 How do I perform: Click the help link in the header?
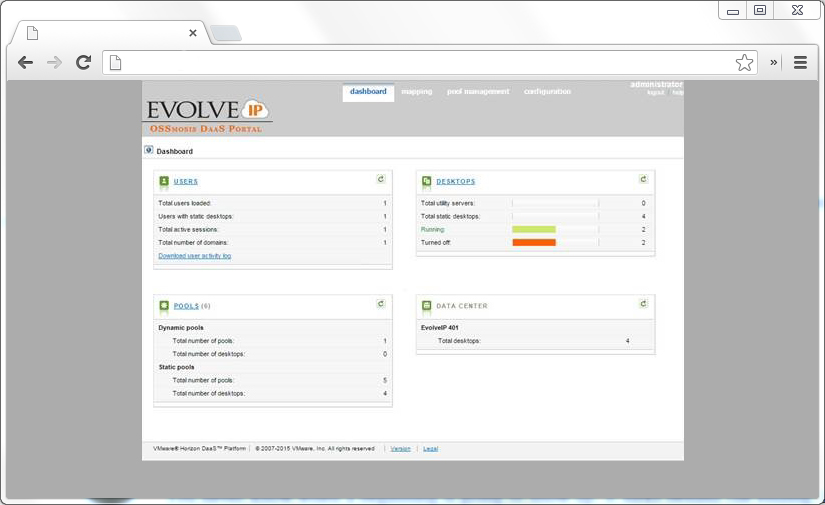click(678, 93)
